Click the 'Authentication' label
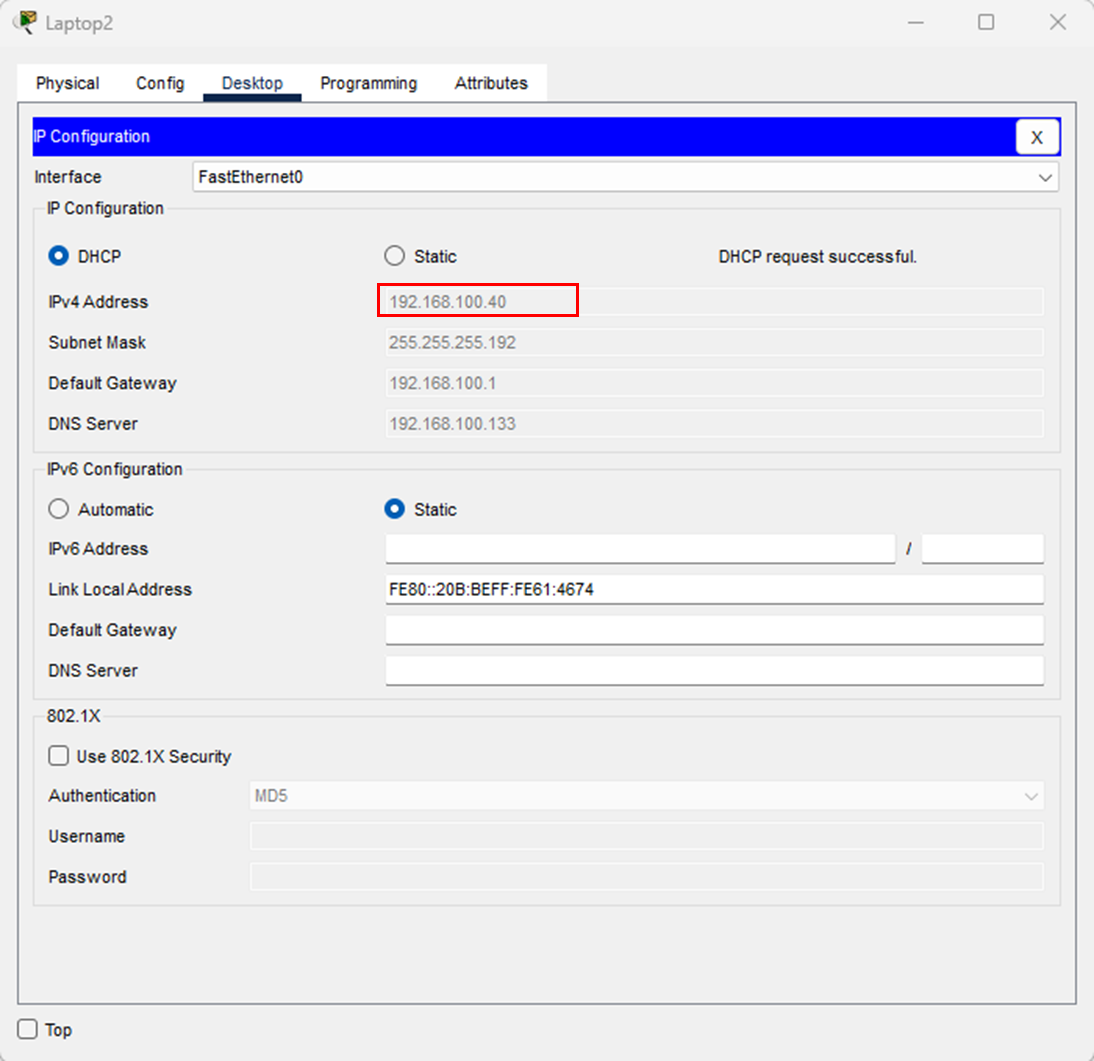The height and width of the screenshot is (1061, 1094). pos(102,796)
